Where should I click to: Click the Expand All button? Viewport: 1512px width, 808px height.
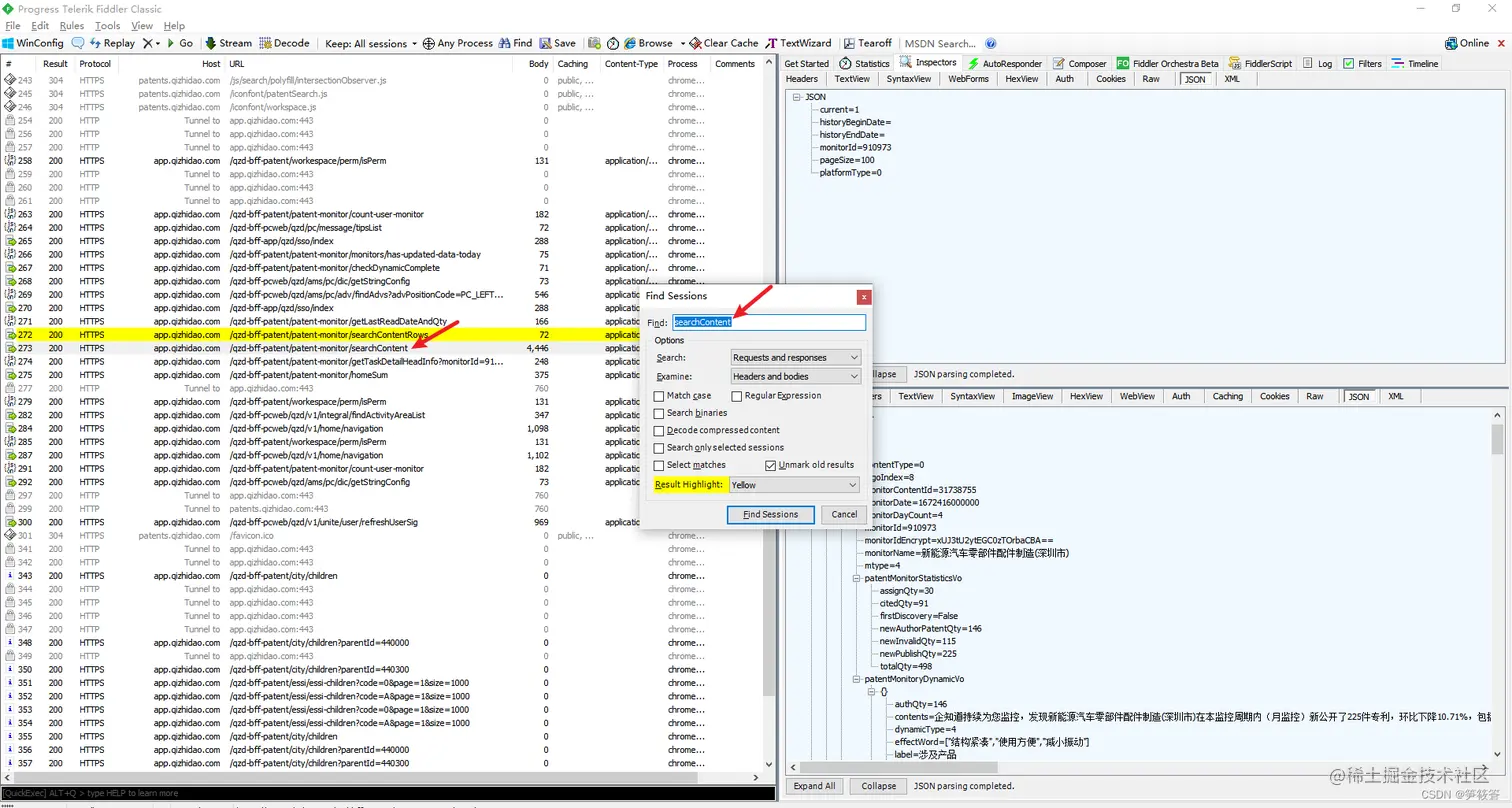click(814, 786)
